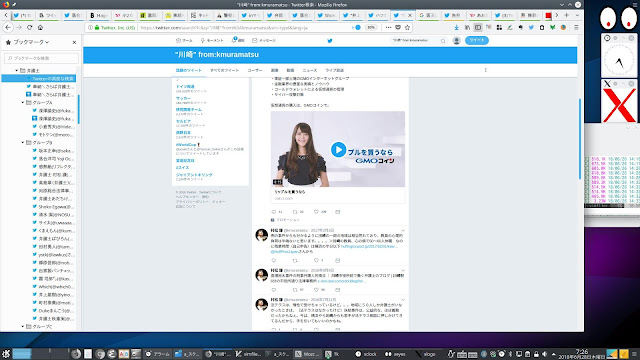Open the 村松 謙 avatar on first tweet
This screenshot has width=640, height=360.
click(x=262, y=235)
